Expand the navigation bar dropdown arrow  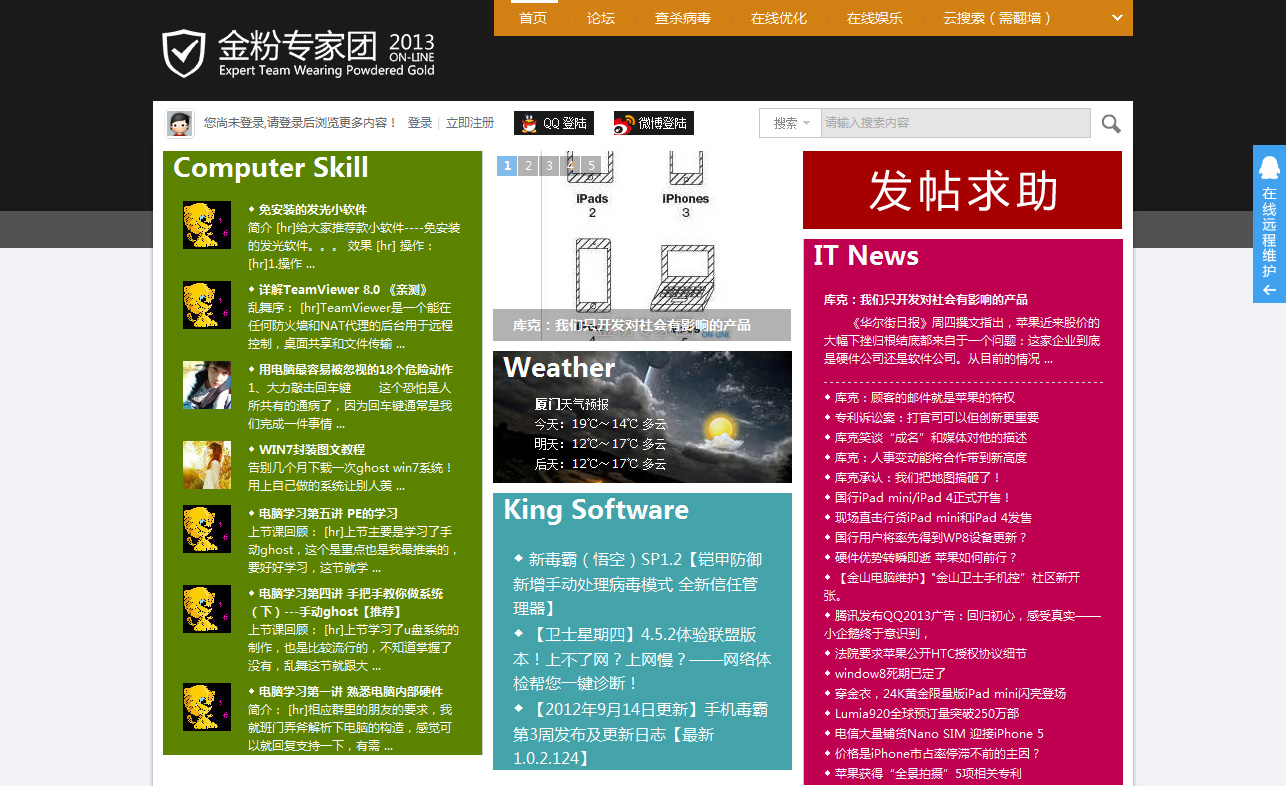[1118, 17]
